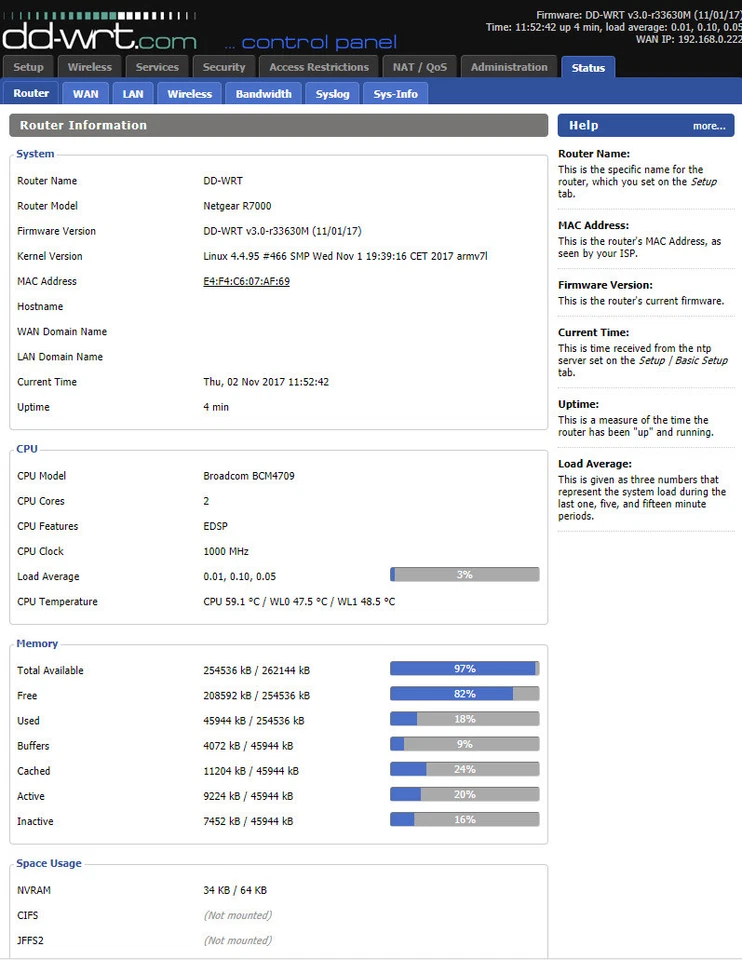
Task: Click the MAC Address link E4:F4:C6:07:AF:69
Action: (x=246, y=281)
